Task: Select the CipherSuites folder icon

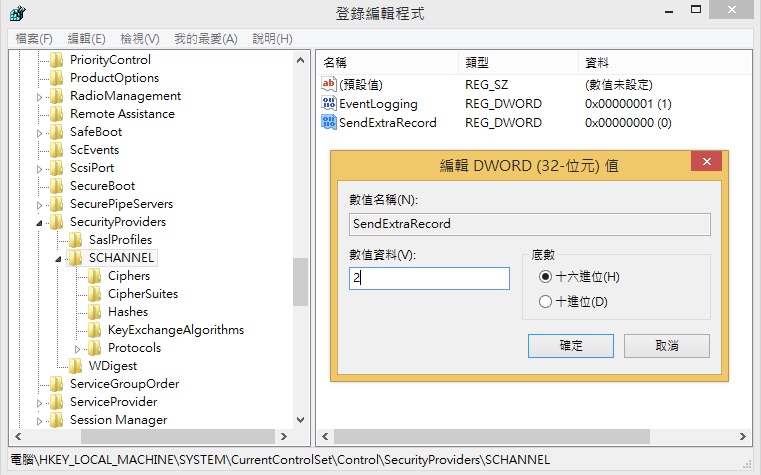Action: (95, 294)
